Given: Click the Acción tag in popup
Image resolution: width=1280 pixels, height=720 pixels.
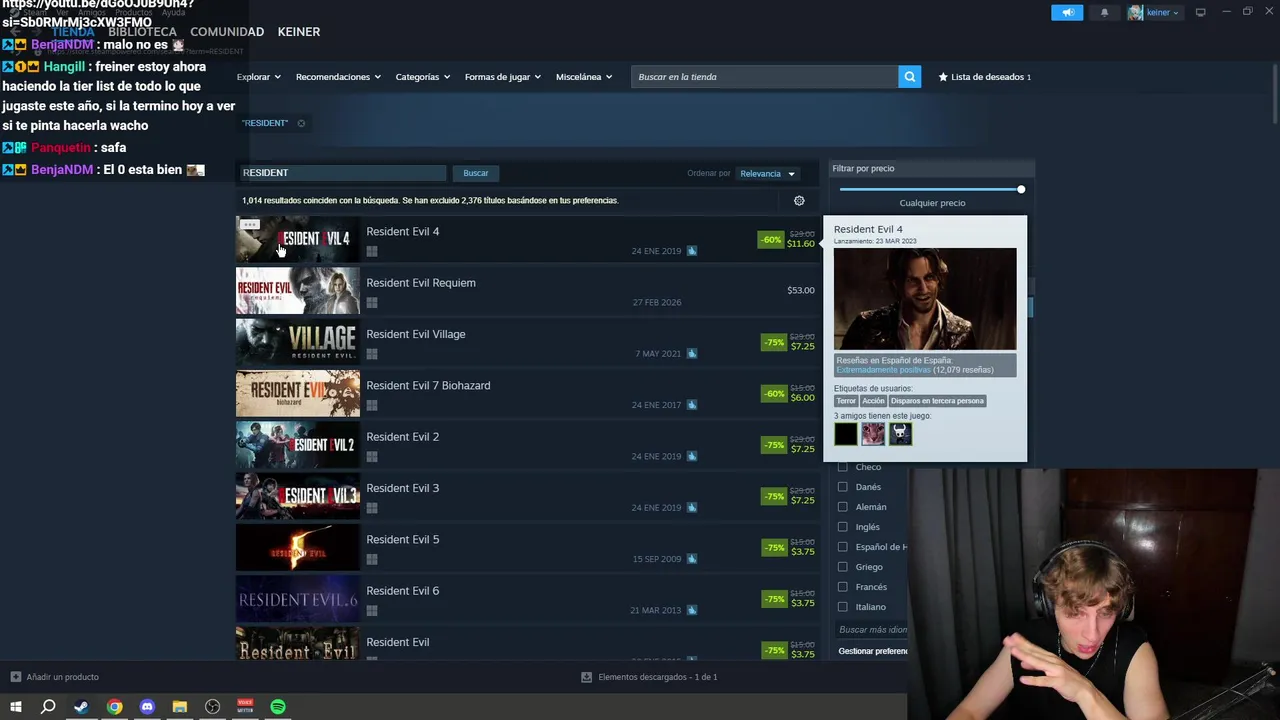Looking at the screenshot, I should 873,401.
